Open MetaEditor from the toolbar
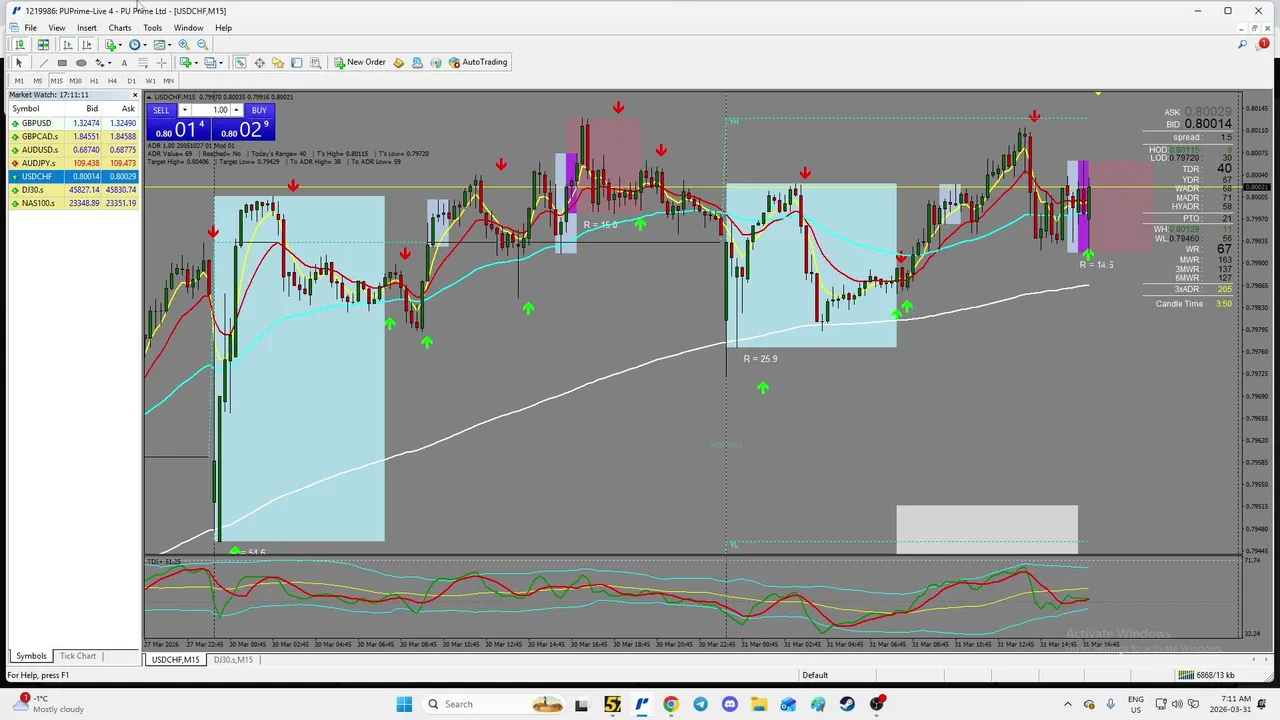 [x=398, y=63]
